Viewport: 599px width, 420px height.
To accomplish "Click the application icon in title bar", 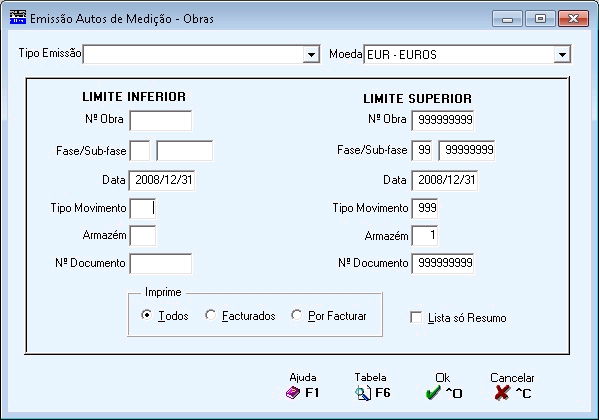I will (18, 18).
